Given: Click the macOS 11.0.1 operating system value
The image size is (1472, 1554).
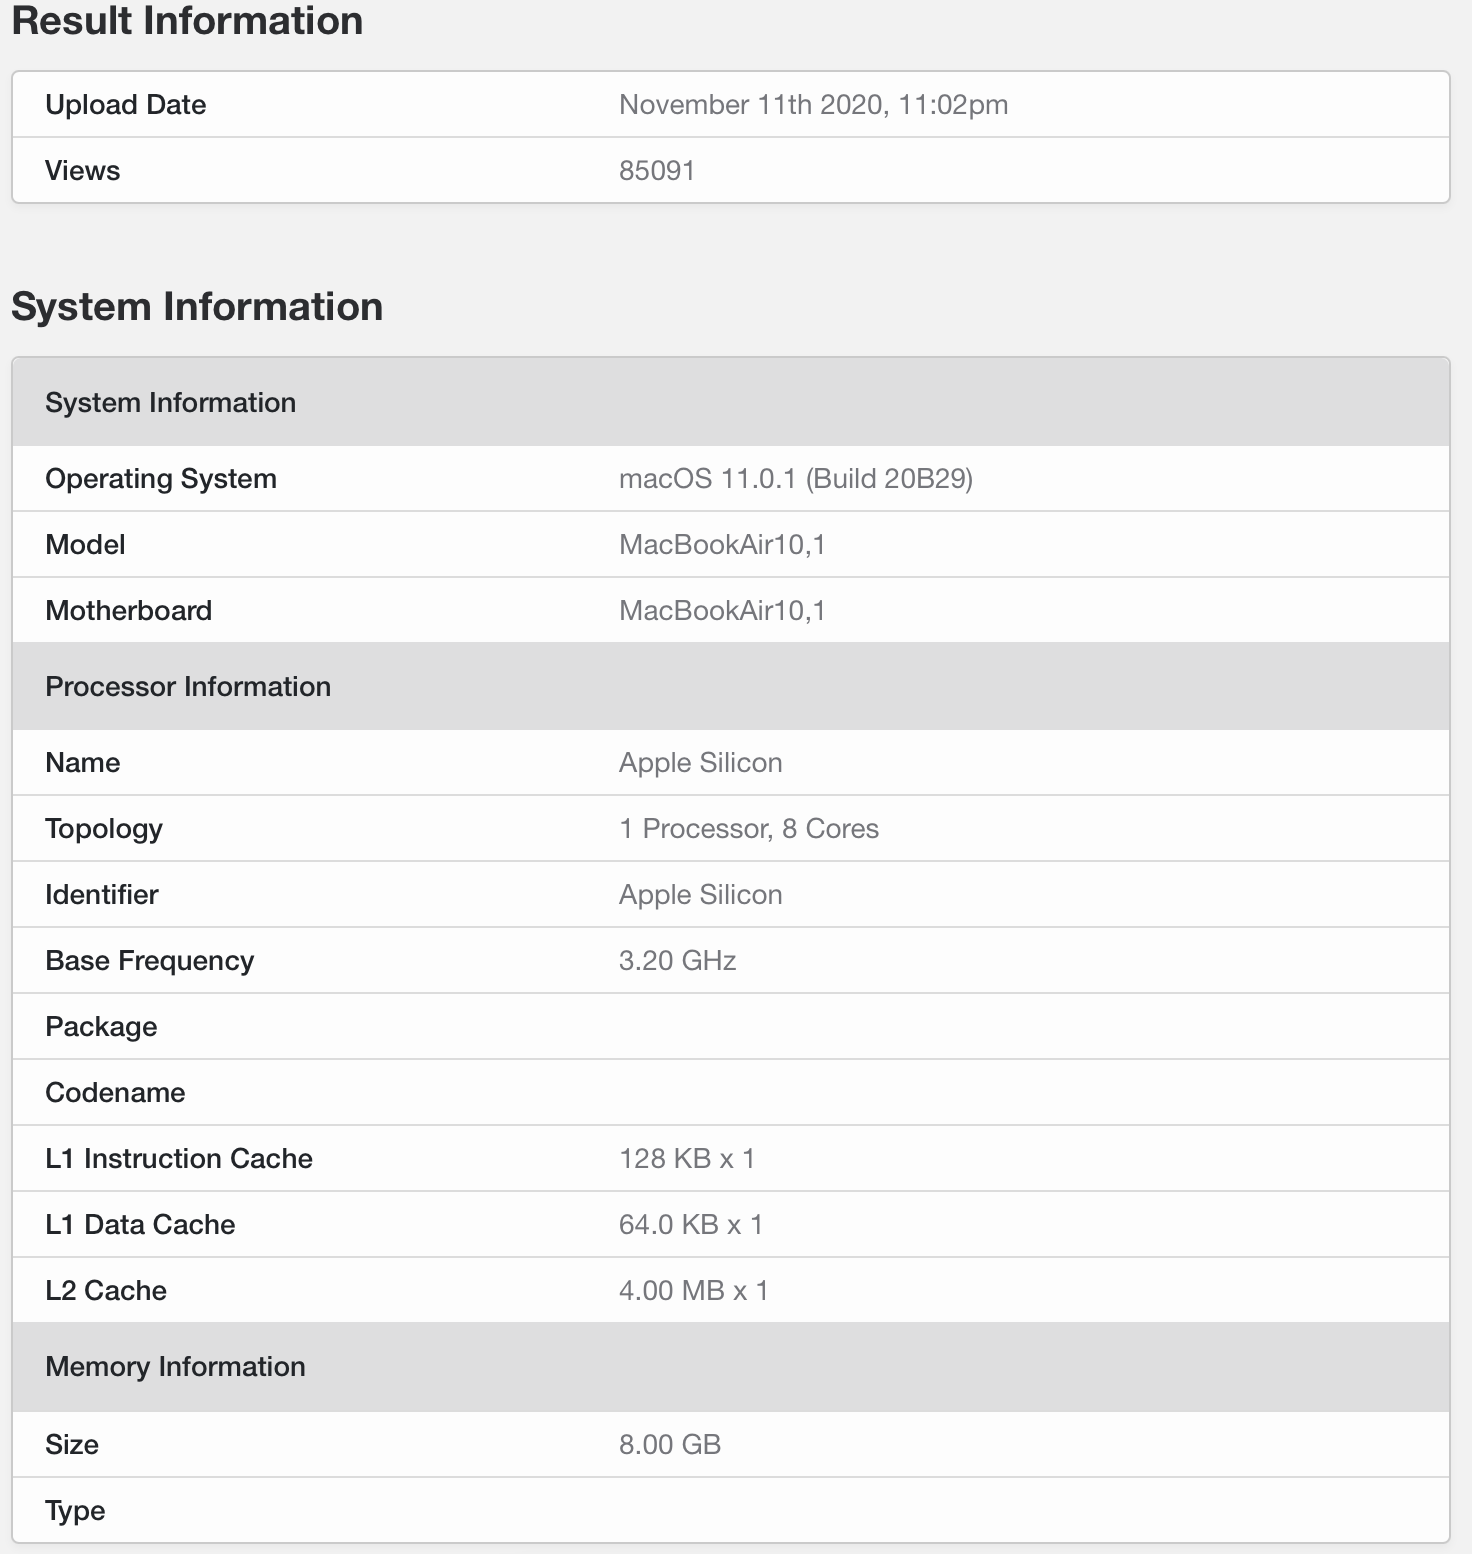Looking at the screenshot, I should [796, 479].
